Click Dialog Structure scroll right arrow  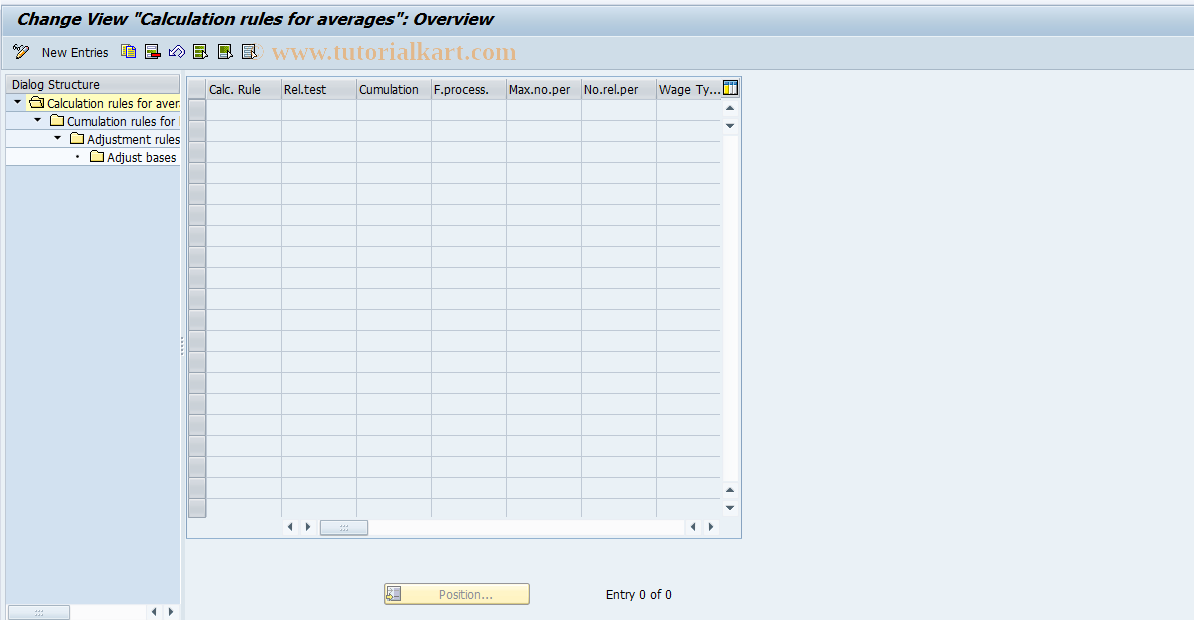[171, 612]
